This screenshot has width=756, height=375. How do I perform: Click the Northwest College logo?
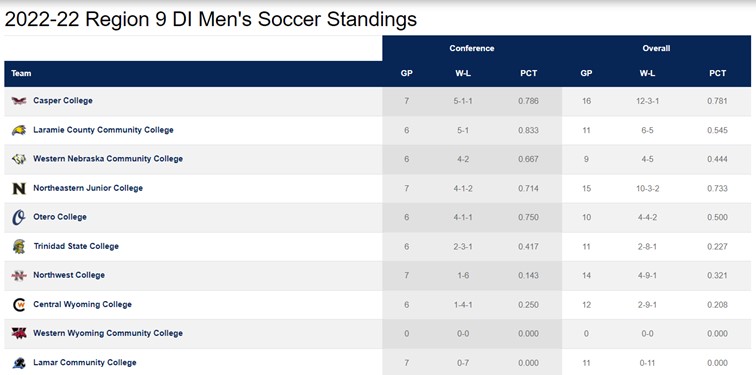pos(19,275)
